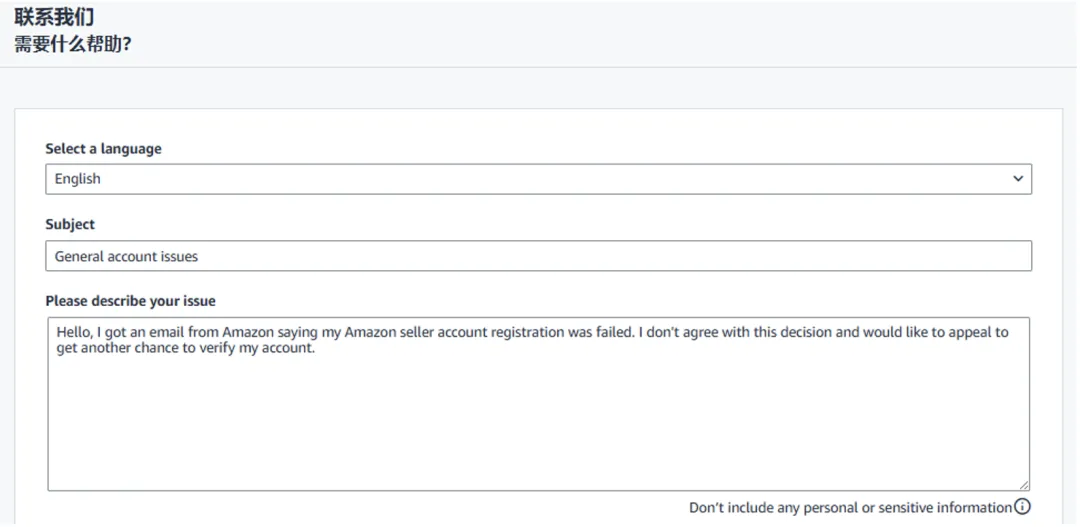Image resolution: width=1080 pixels, height=527 pixels.
Task: Click the 'Select a language' label
Action: point(103,148)
